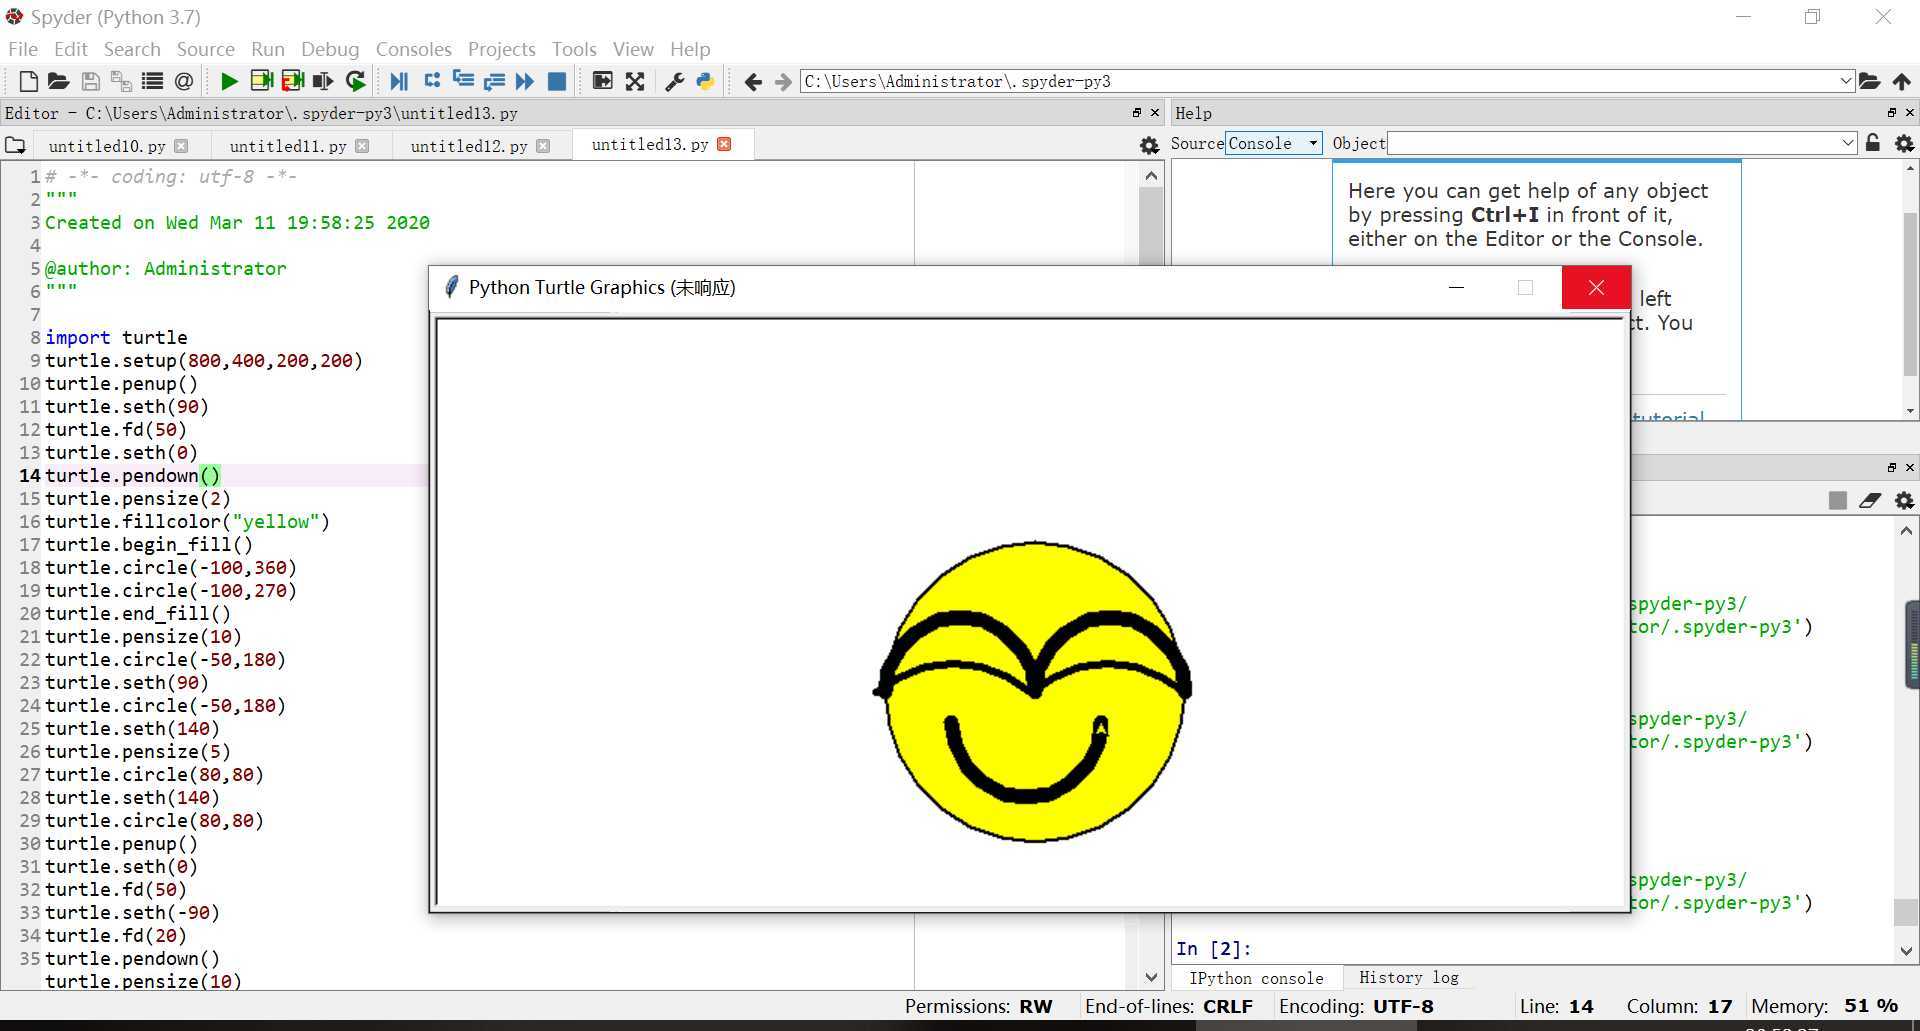Switch to the History log tab
The width and height of the screenshot is (1920, 1031).
tap(1408, 977)
